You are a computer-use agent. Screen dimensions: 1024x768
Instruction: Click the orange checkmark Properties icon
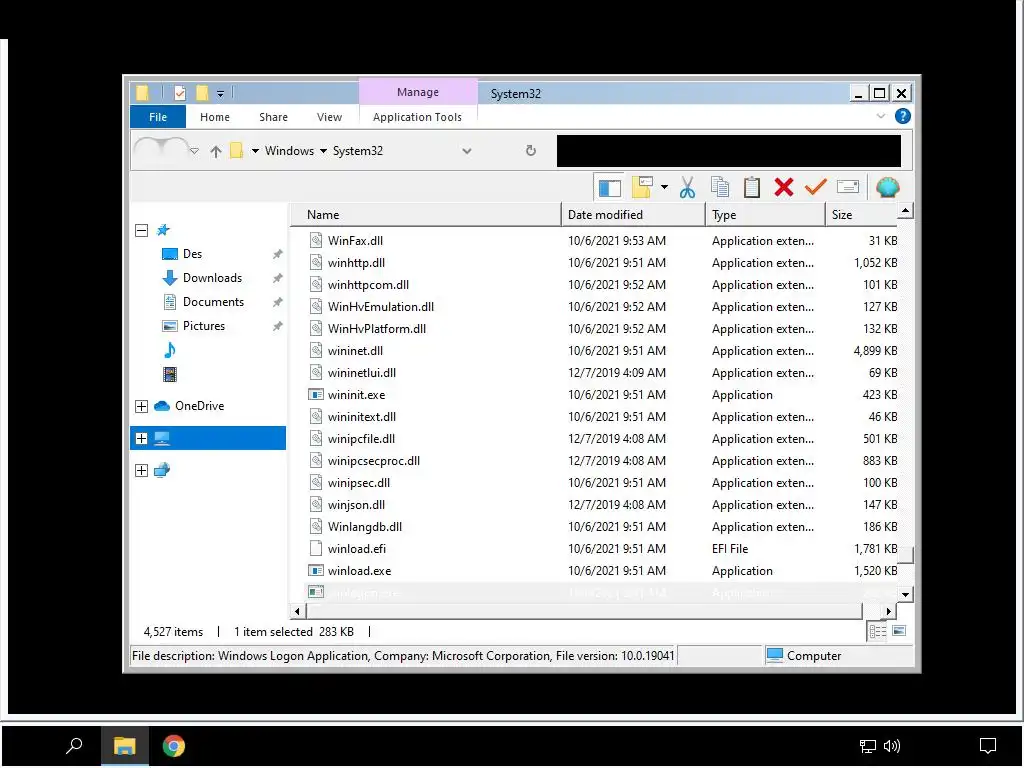click(x=815, y=187)
